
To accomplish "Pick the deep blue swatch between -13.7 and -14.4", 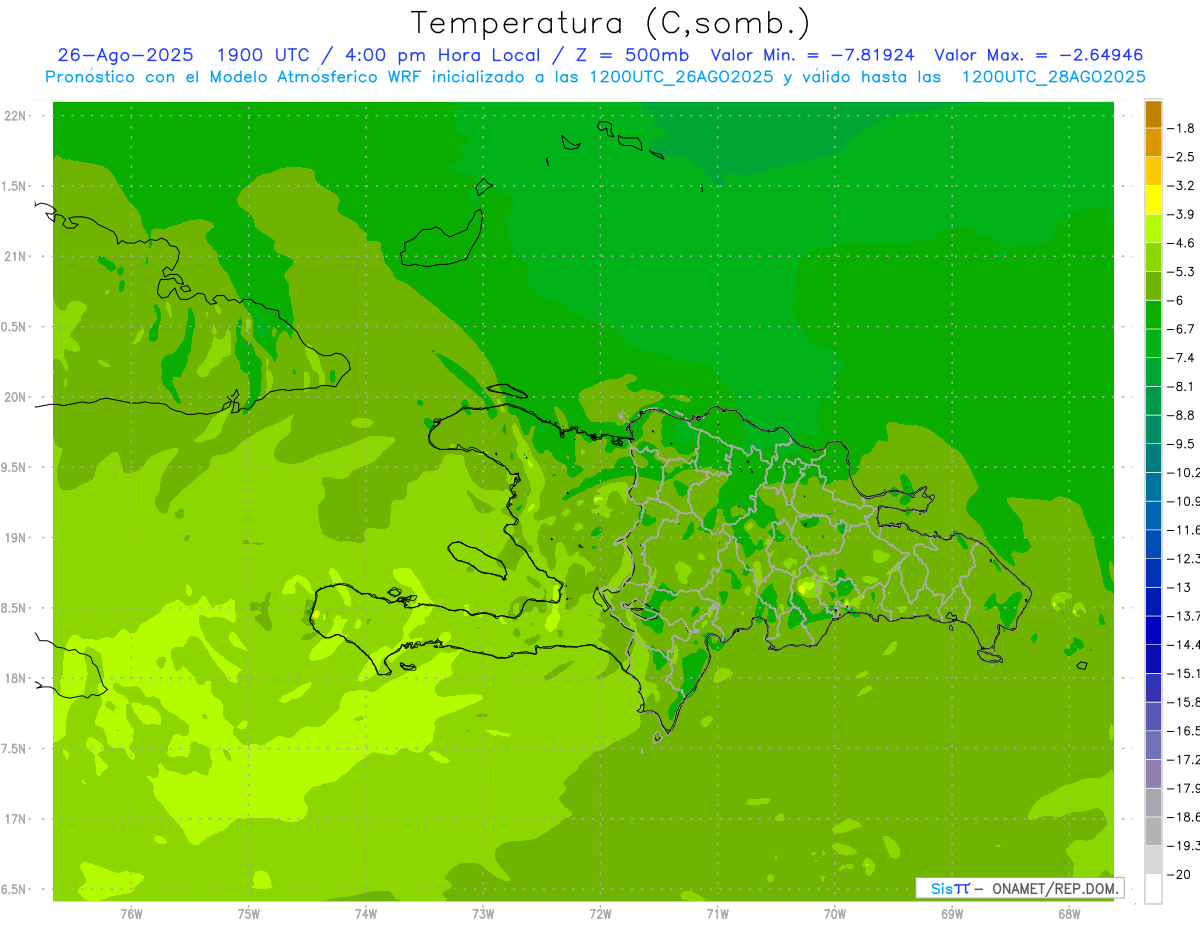I will (x=1153, y=630).
